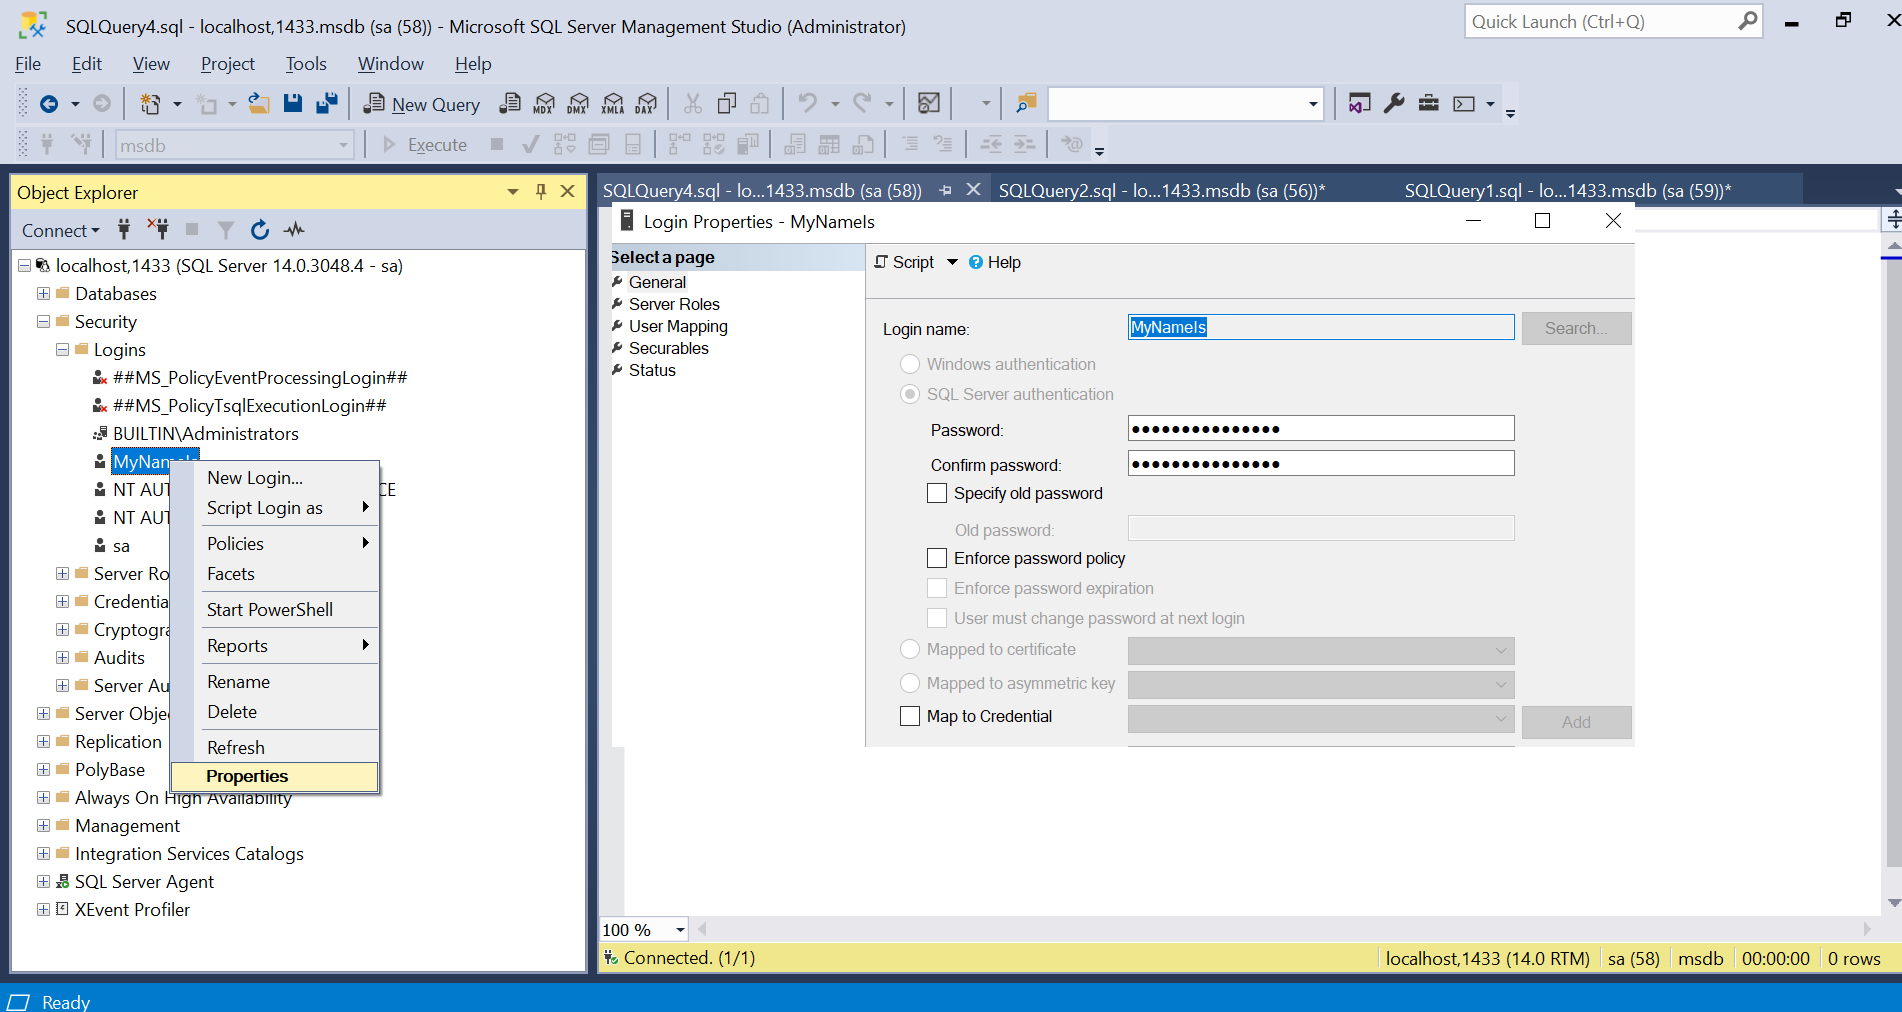Select Properties in the context menu
1902x1012 pixels.
(247, 776)
